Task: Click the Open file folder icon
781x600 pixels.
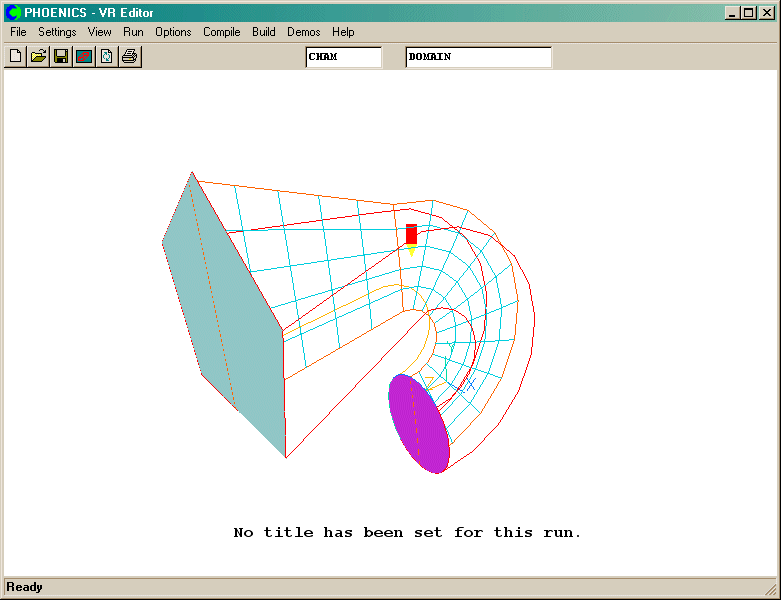Action: (38, 56)
